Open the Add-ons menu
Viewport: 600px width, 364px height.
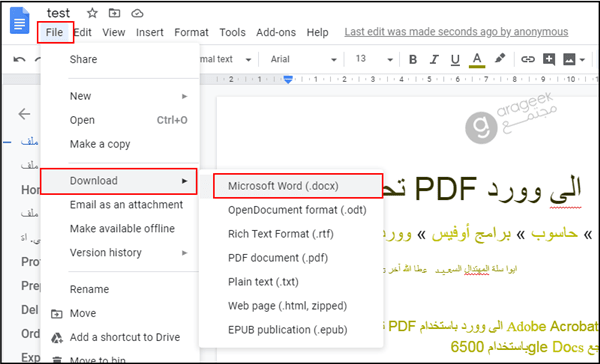click(x=276, y=33)
